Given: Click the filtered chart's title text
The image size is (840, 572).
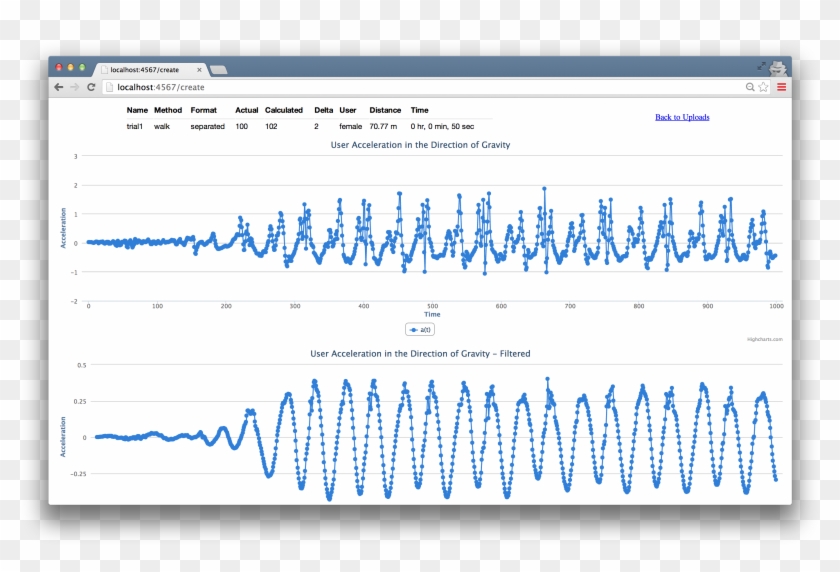Looking at the screenshot, I should (420, 354).
